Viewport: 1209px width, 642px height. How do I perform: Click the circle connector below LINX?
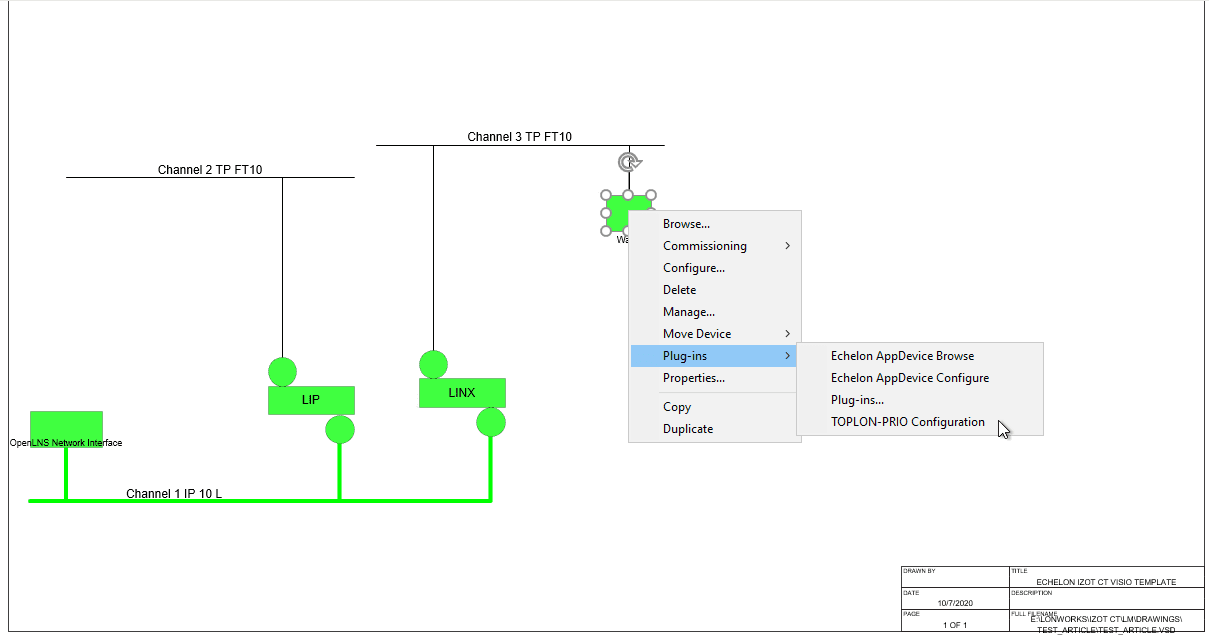pyautogui.click(x=490, y=422)
